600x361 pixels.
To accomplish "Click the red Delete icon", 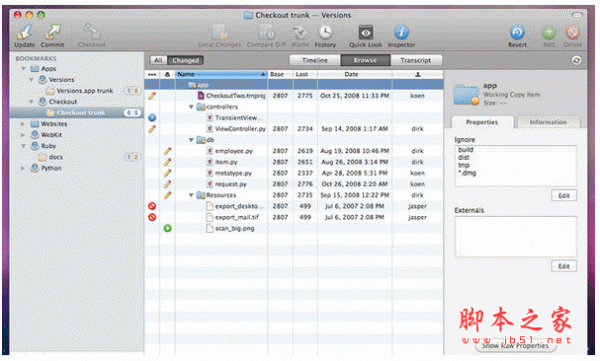I will coord(572,33).
